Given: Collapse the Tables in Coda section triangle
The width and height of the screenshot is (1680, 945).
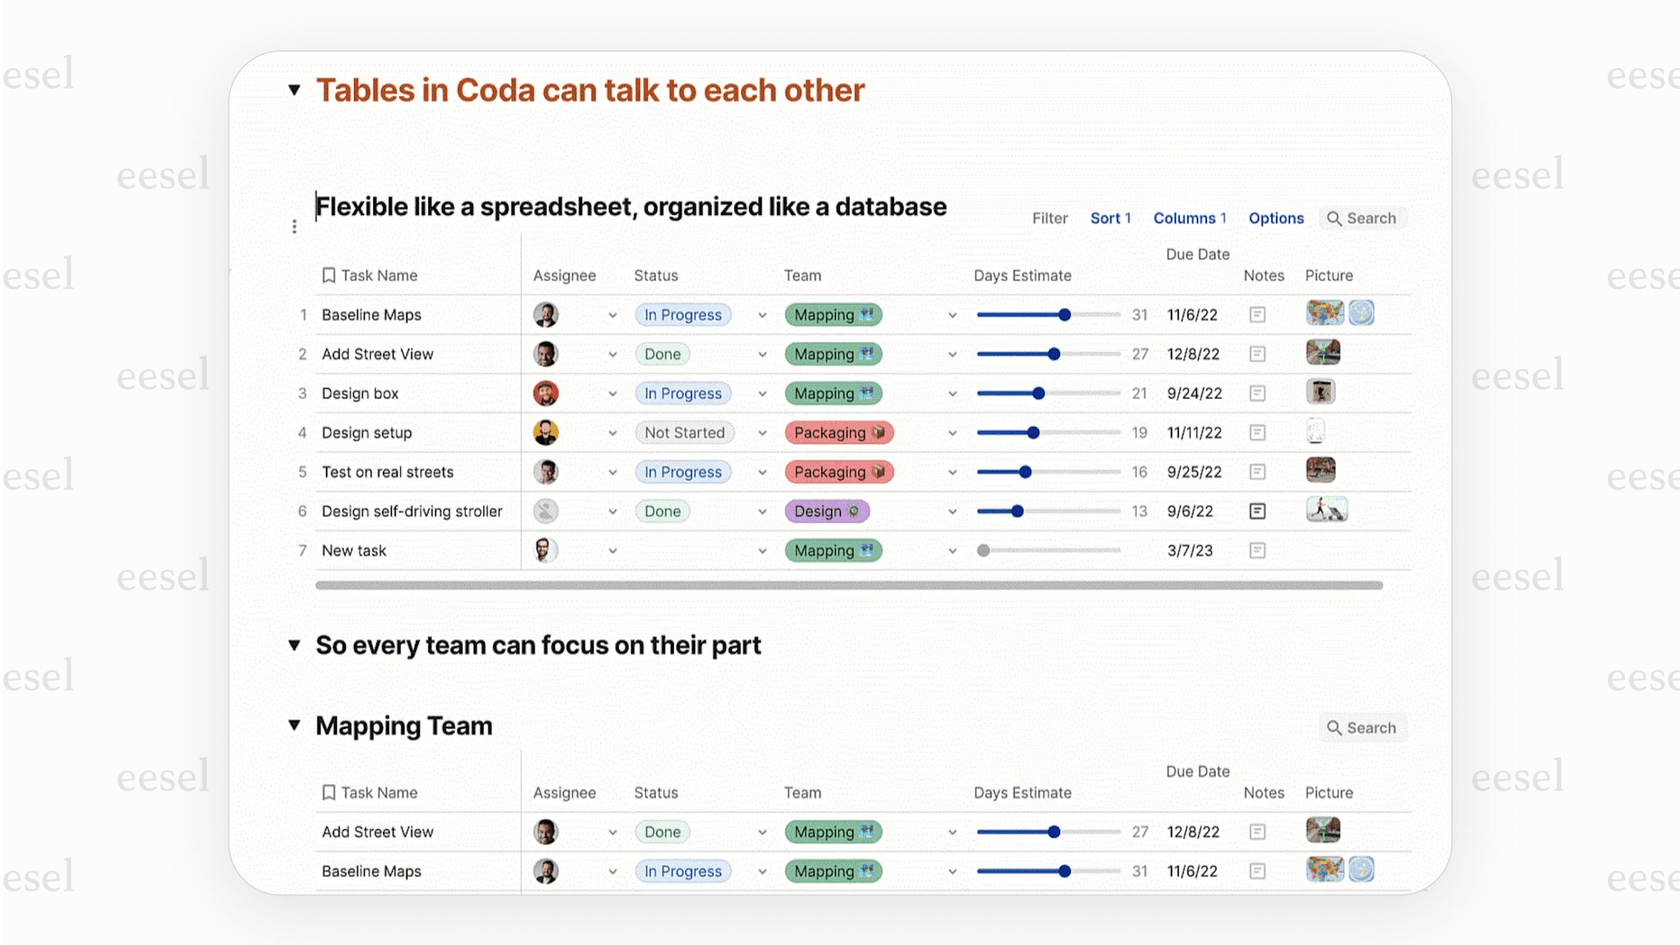Looking at the screenshot, I should pos(294,89).
